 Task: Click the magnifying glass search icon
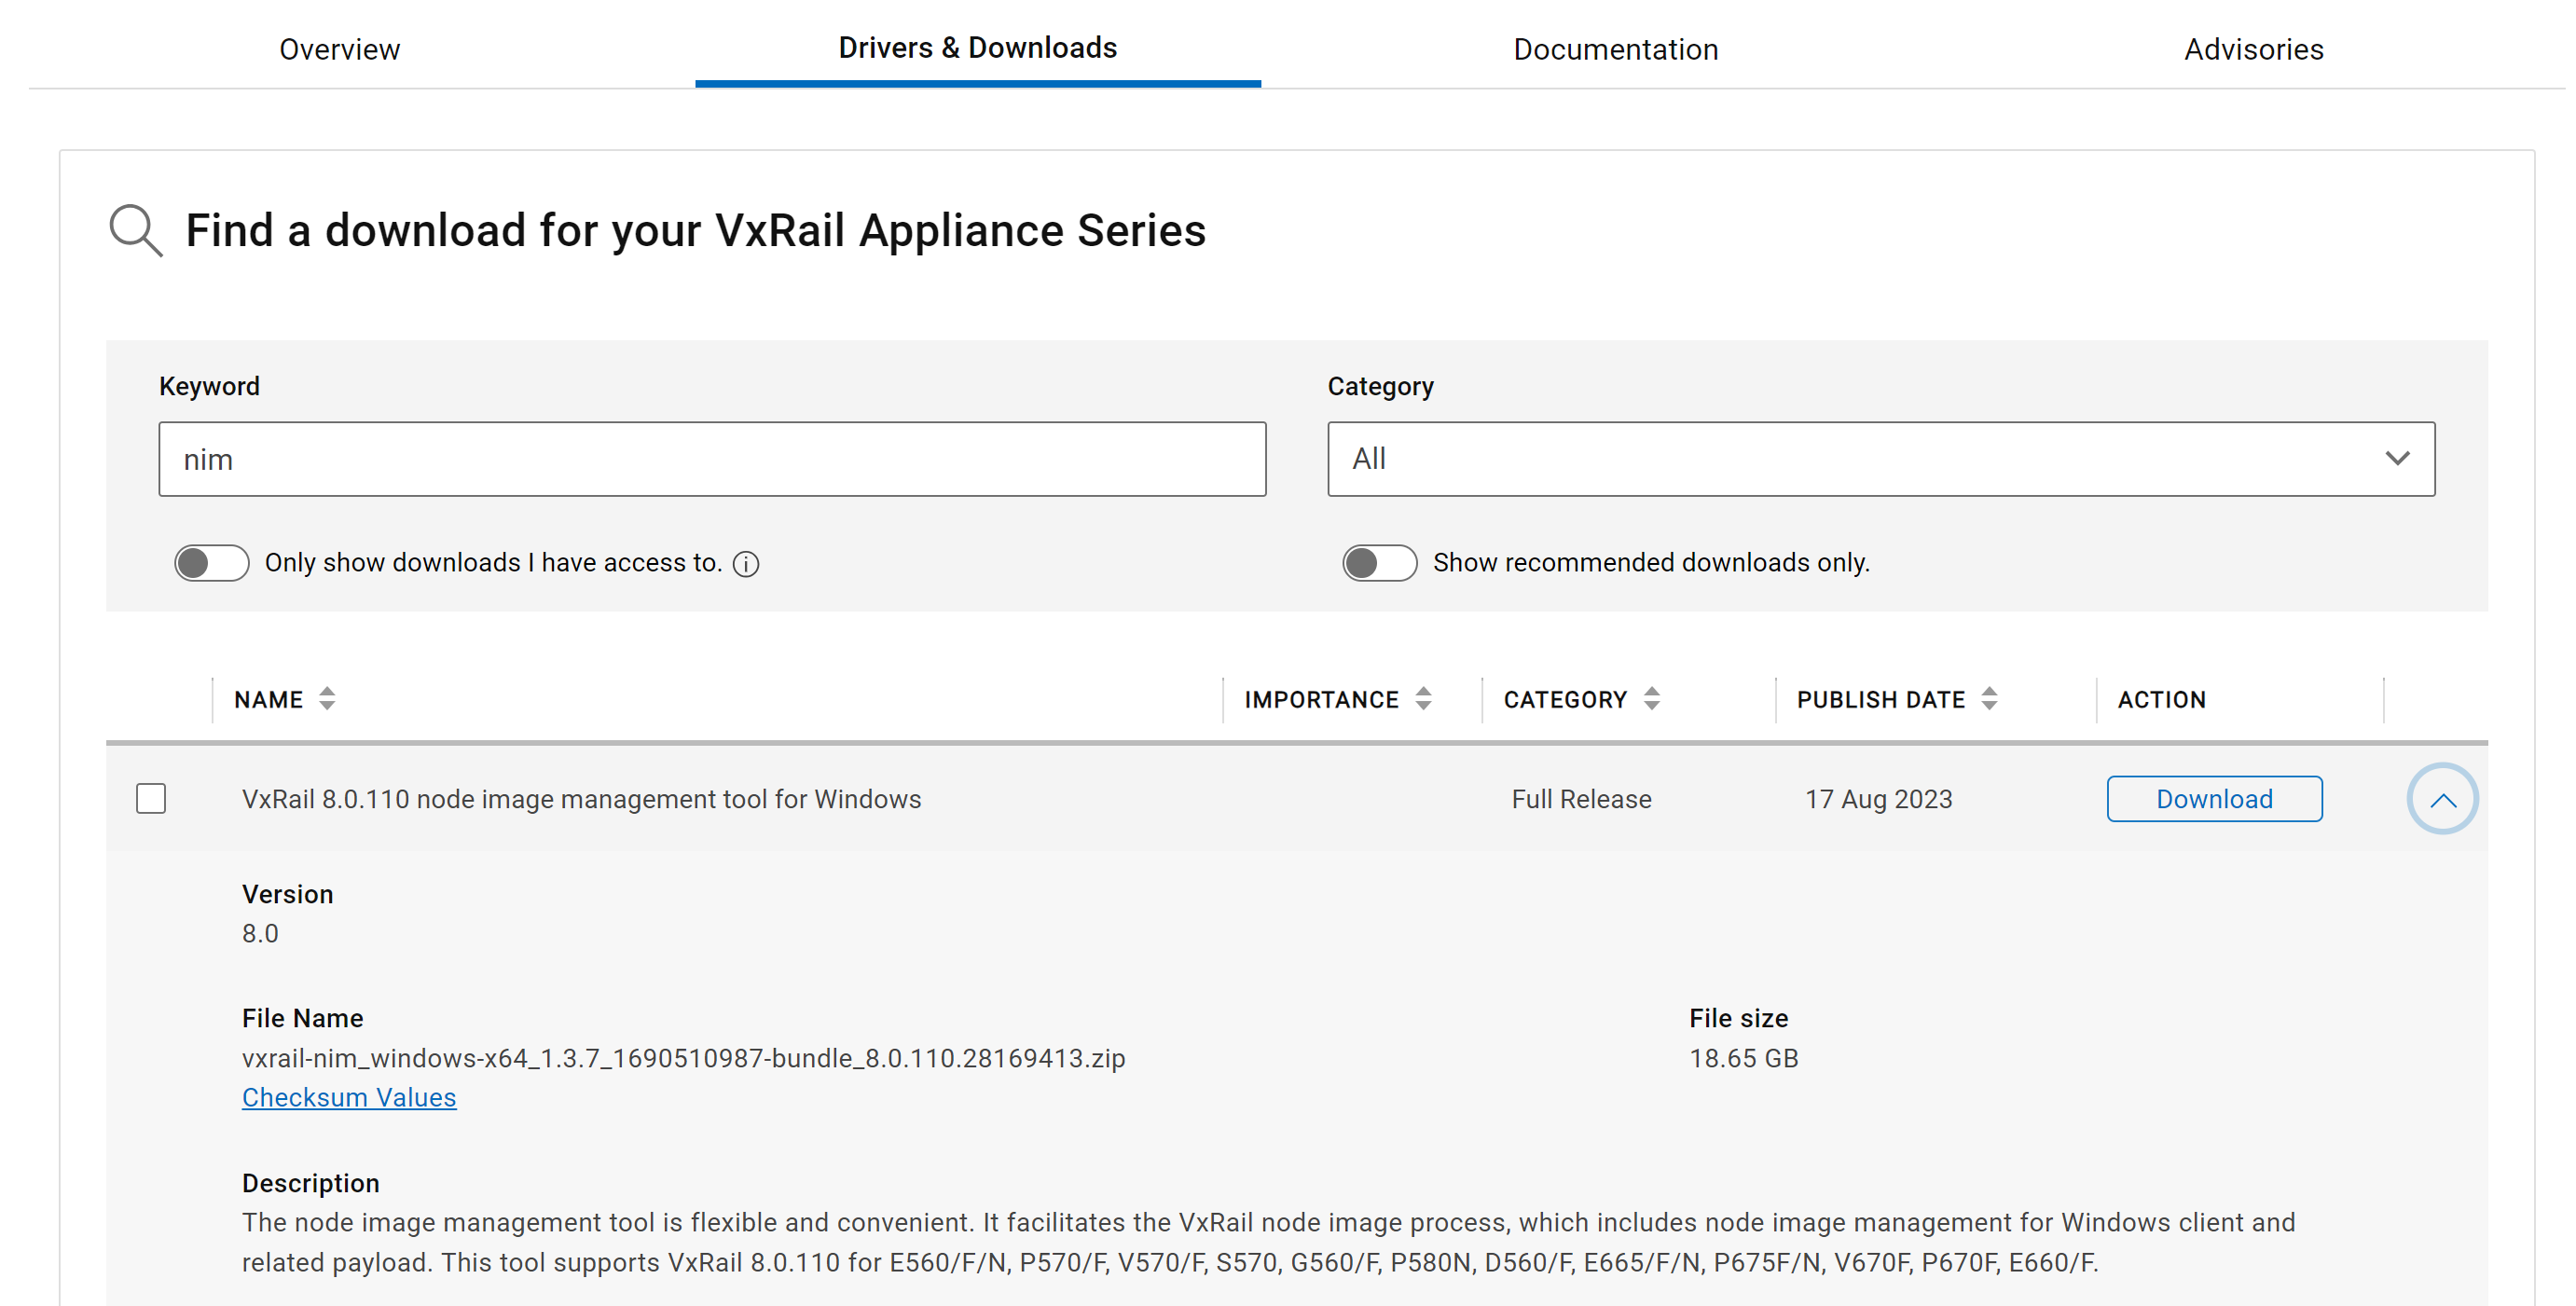point(135,231)
